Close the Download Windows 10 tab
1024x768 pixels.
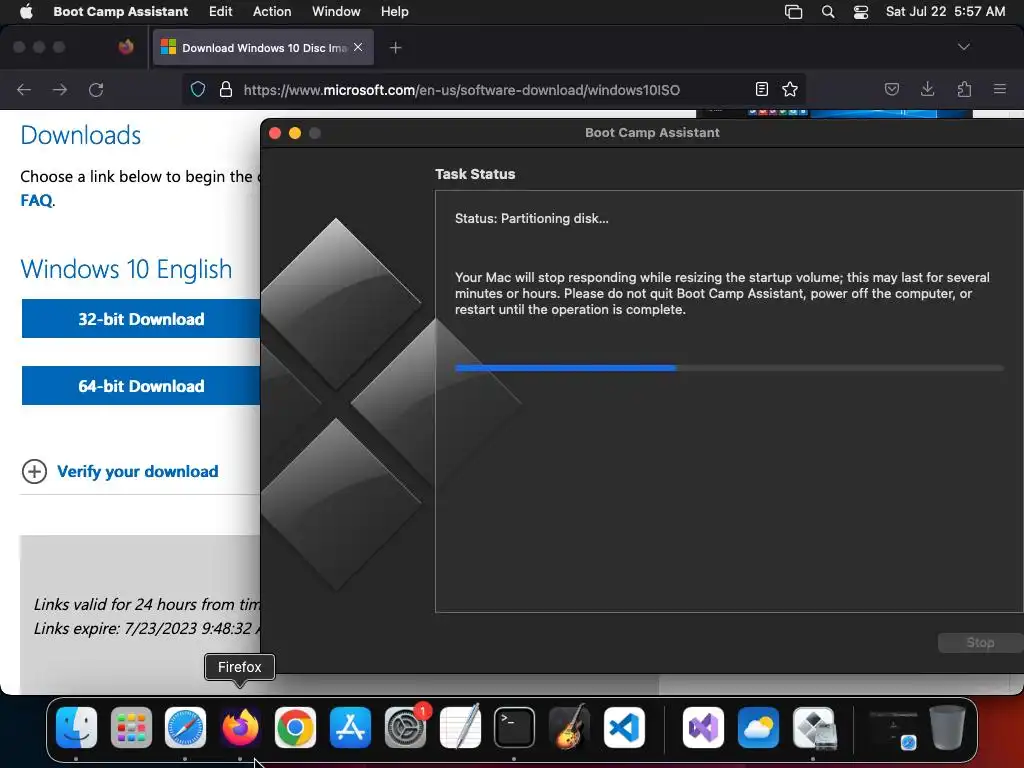pos(358,47)
